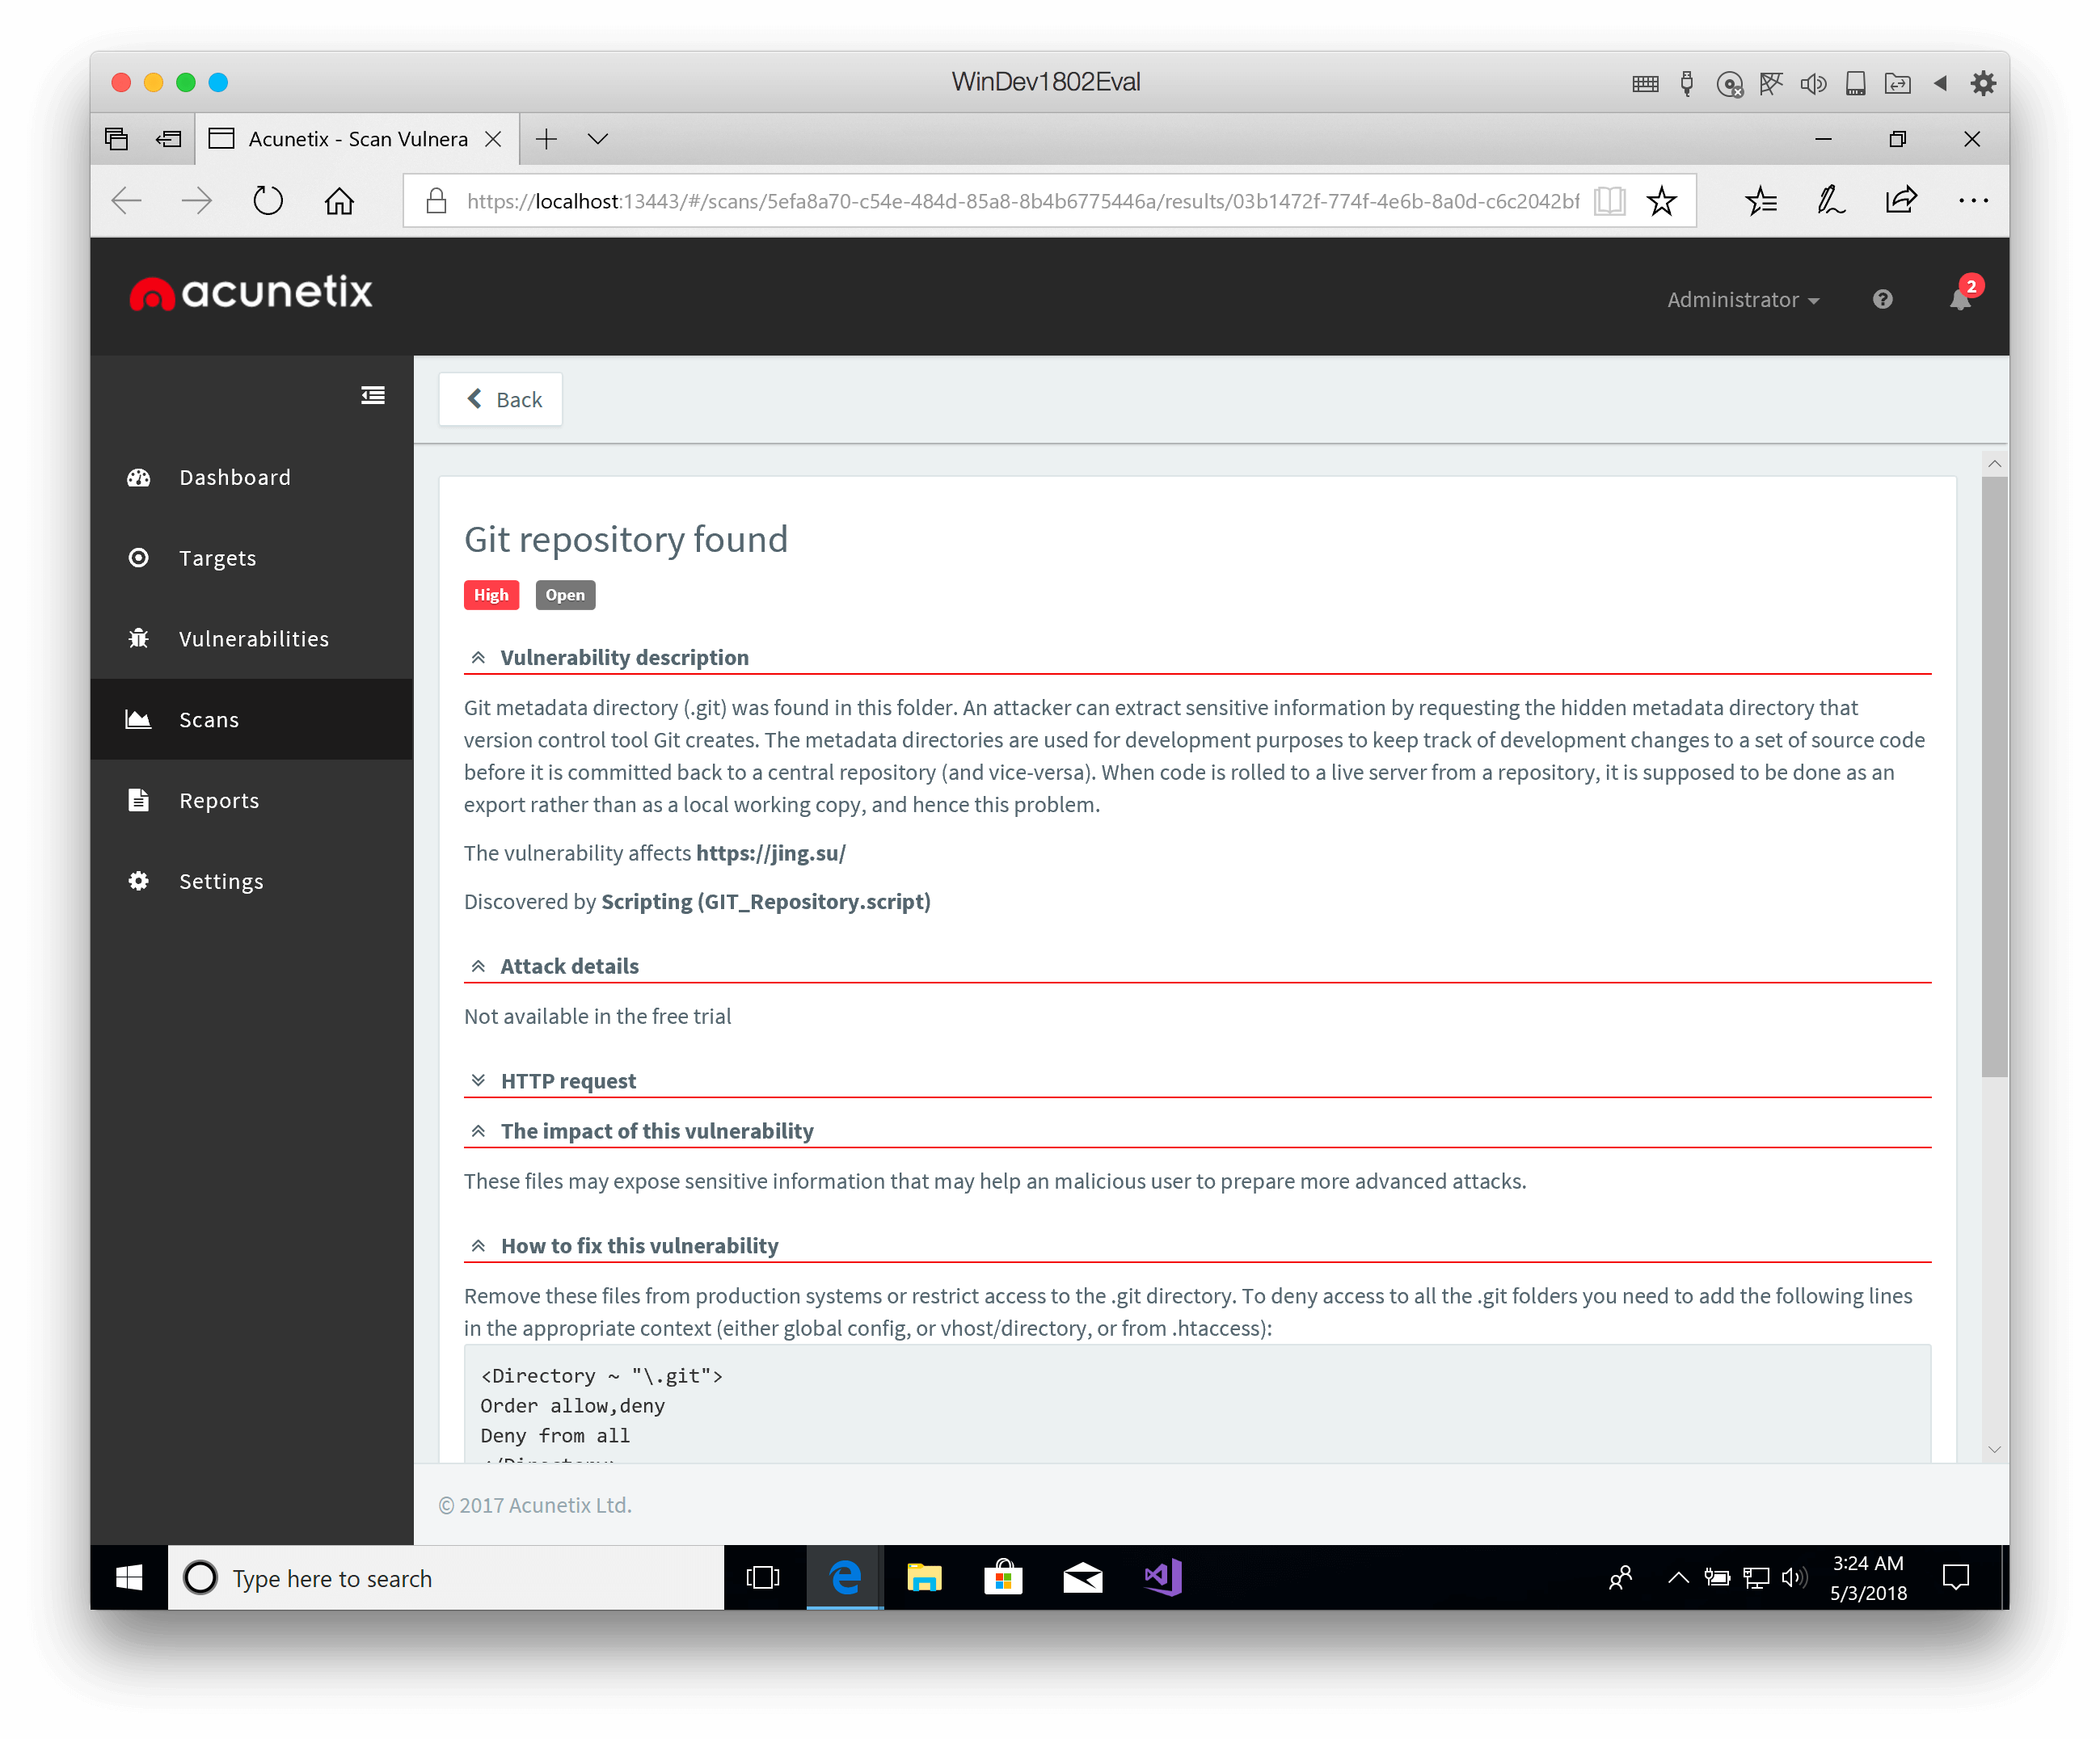The height and width of the screenshot is (1739, 2100).
Task: Collapse The impact of this vulnerability section
Action: coord(478,1131)
